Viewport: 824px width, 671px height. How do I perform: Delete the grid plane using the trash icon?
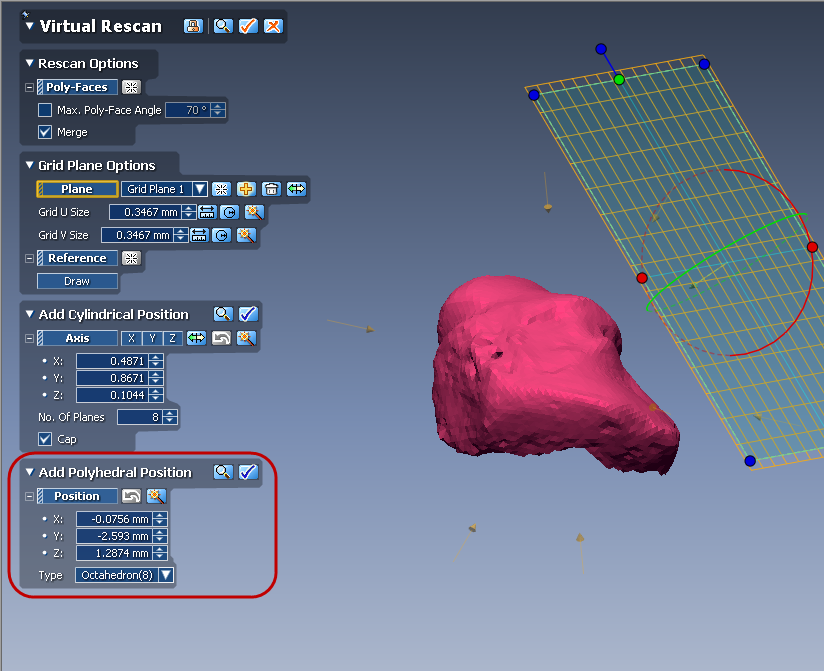click(x=271, y=189)
